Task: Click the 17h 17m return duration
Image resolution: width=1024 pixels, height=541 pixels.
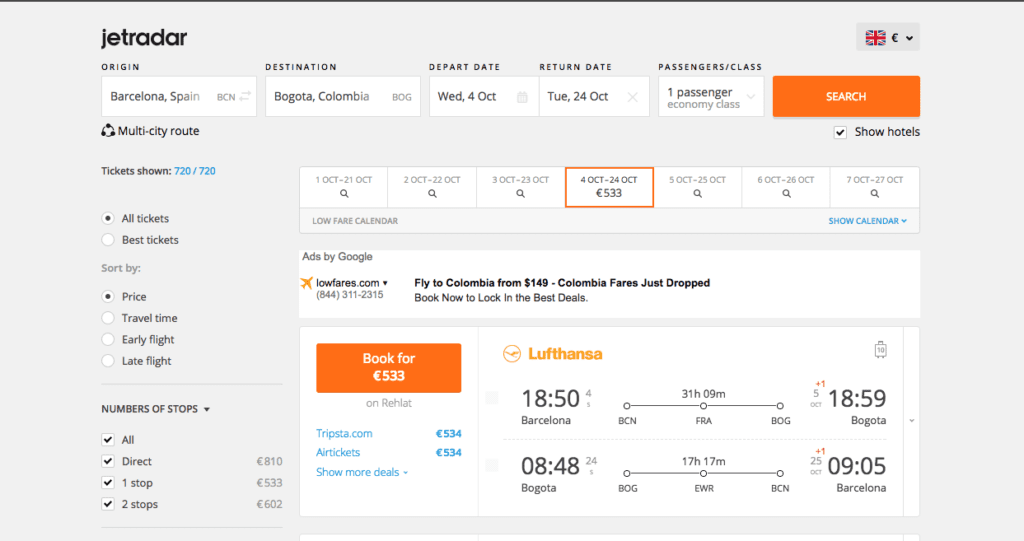Action: [x=703, y=461]
